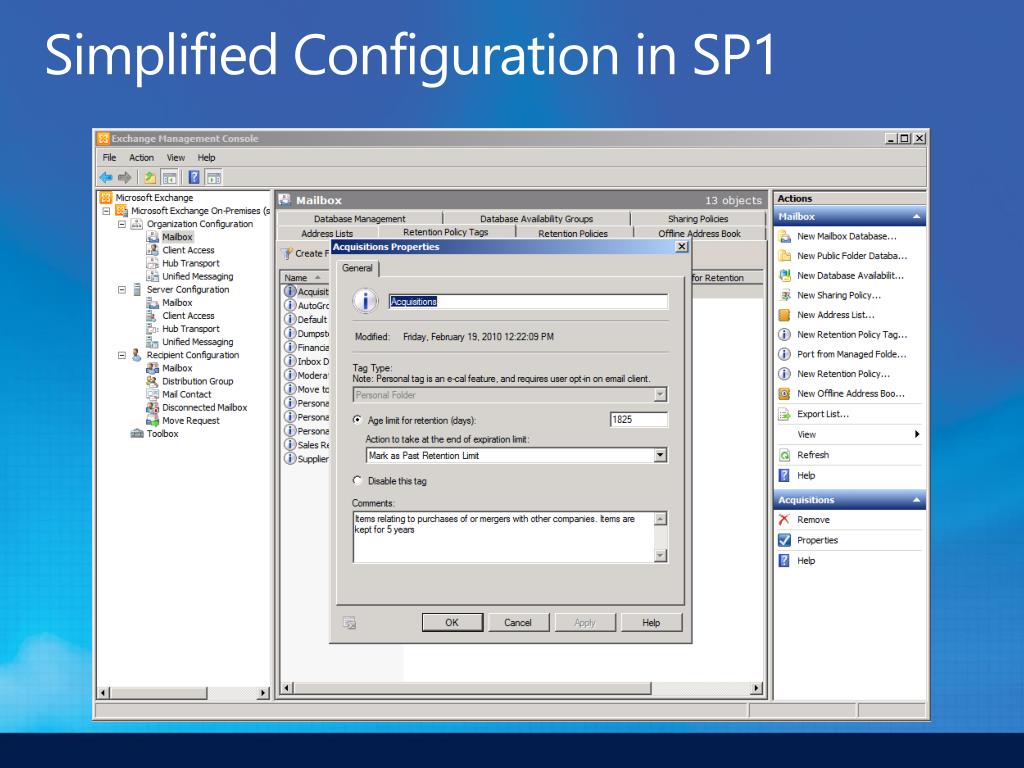Select Hub Transport under Organization Configuration
The height and width of the screenshot is (768, 1024).
(x=191, y=263)
